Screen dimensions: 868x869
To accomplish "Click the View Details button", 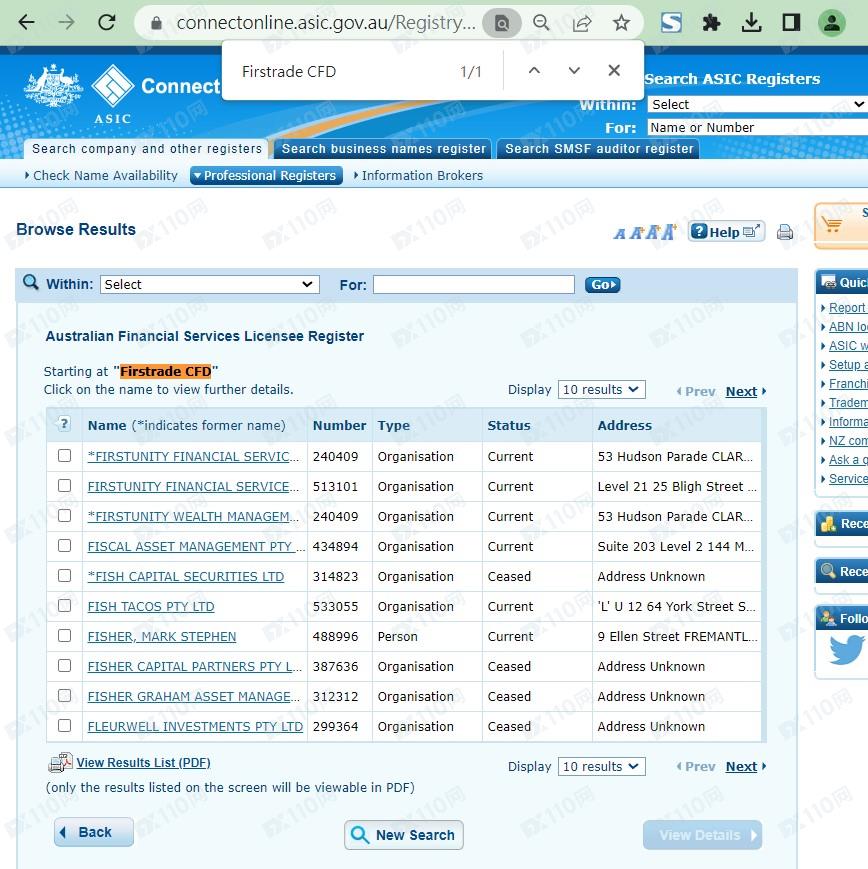I will [702, 835].
